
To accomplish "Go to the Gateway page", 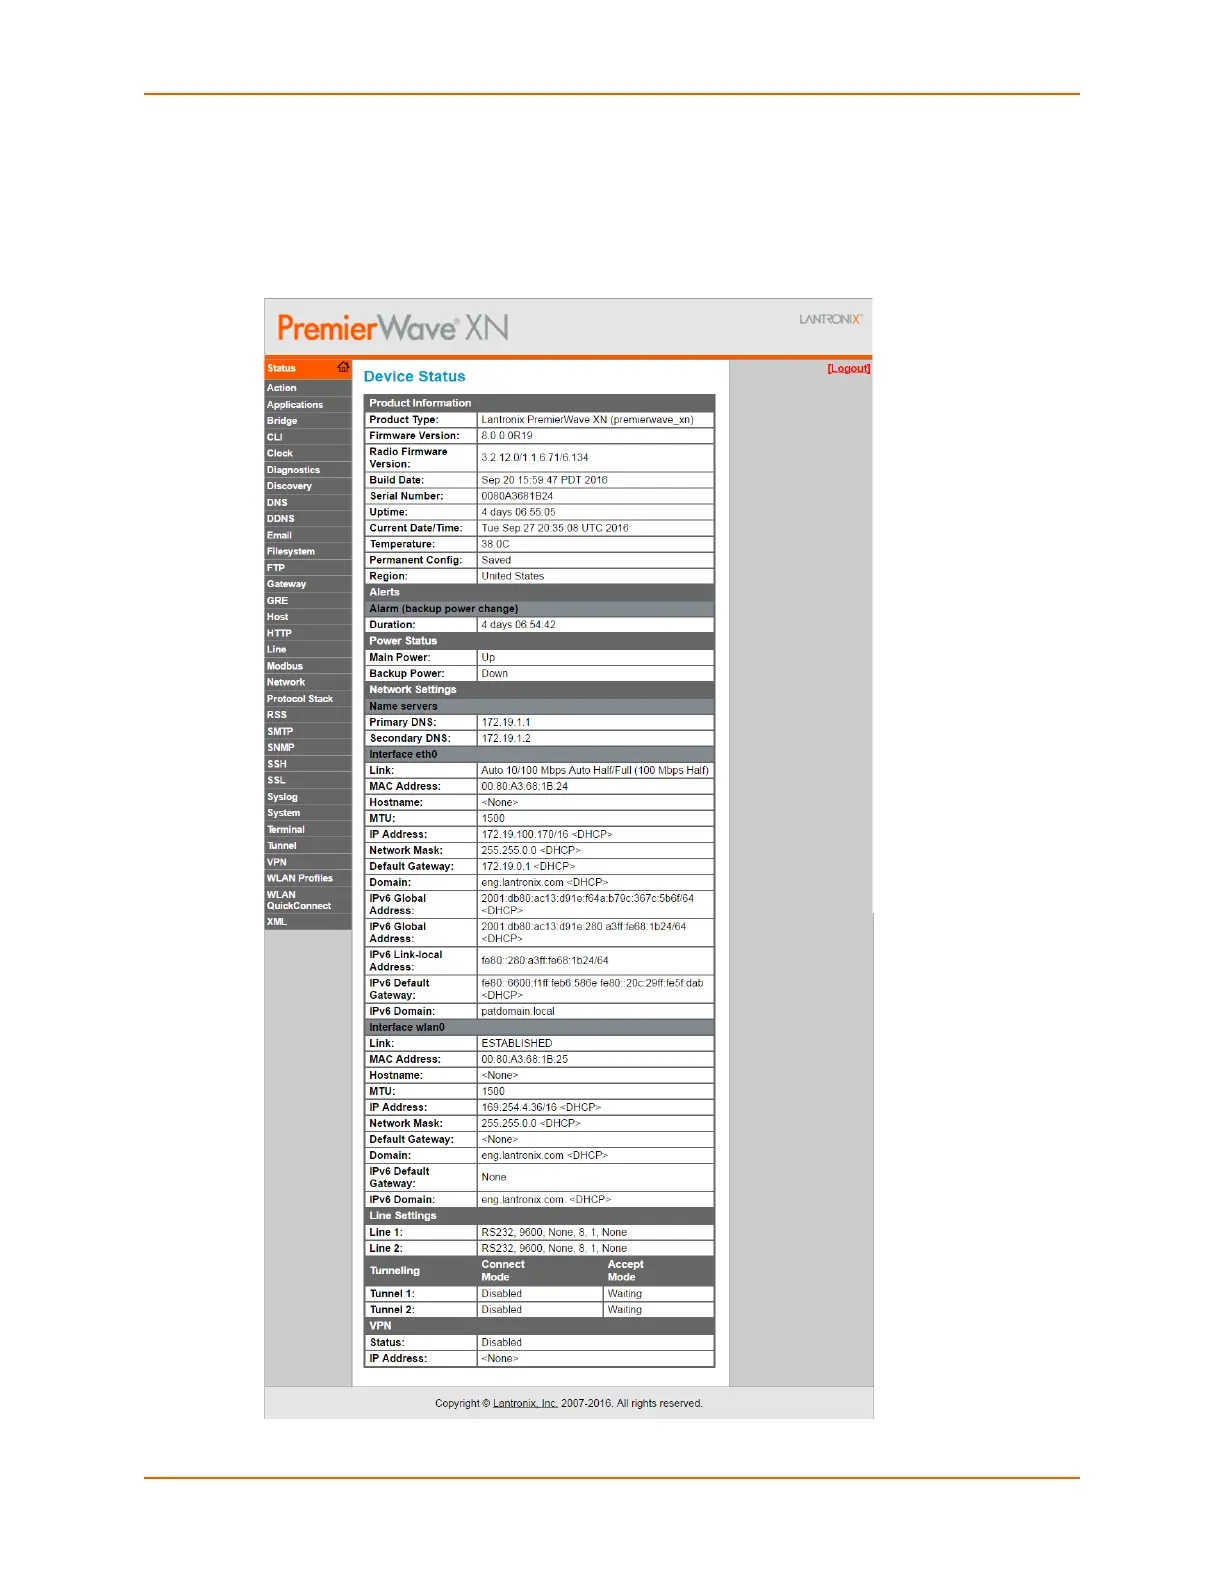I will pos(308,584).
